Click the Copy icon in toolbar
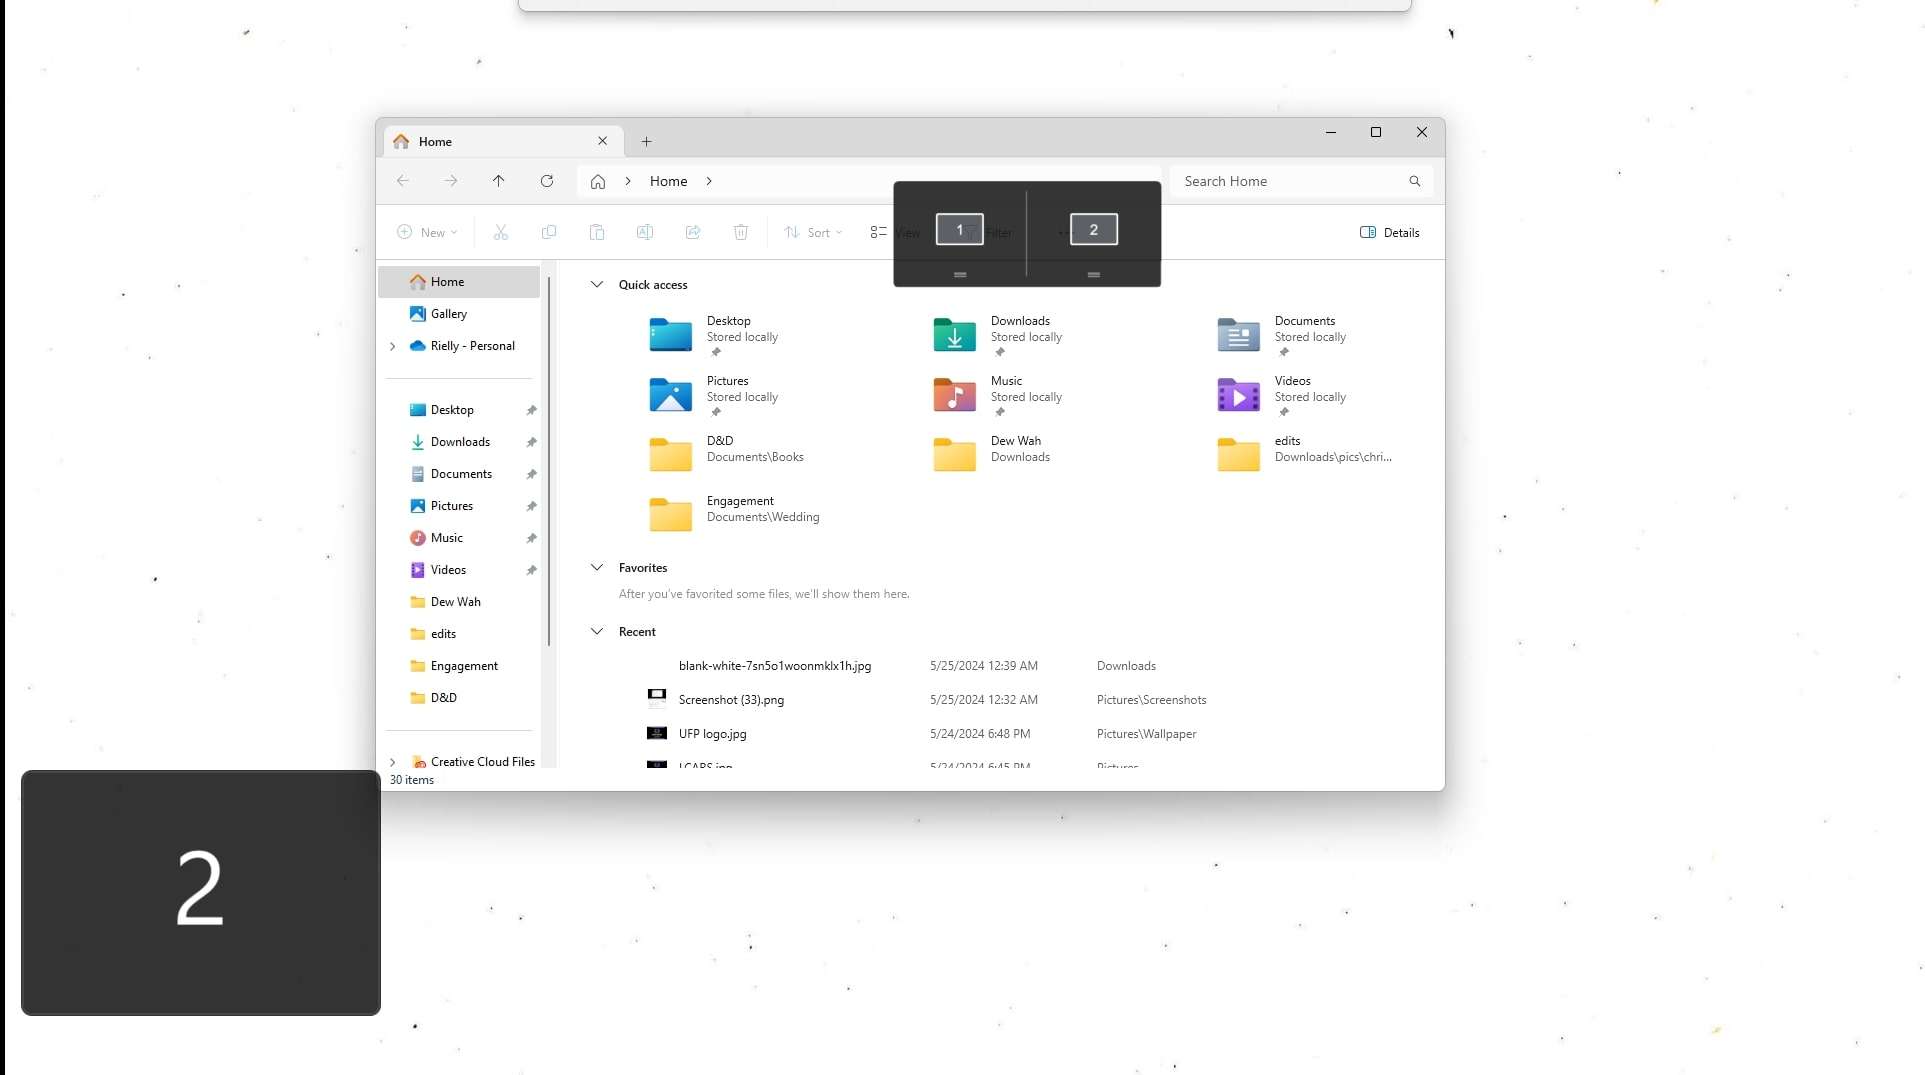This screenshot has width=1925, height=1075. pyautogui.click(x=549, y=232)
